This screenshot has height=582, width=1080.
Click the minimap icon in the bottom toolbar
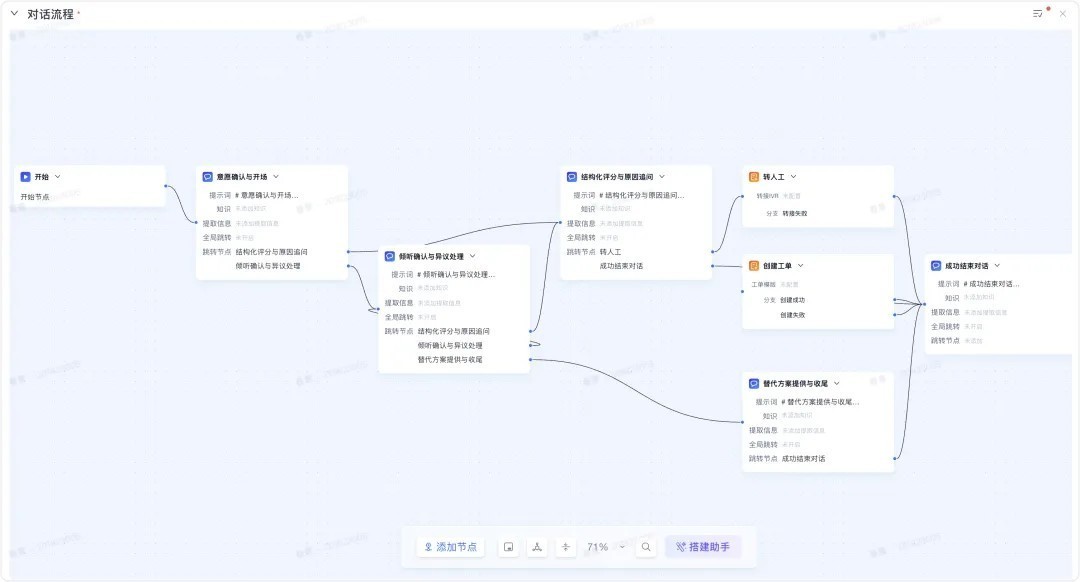pos(508,546)
